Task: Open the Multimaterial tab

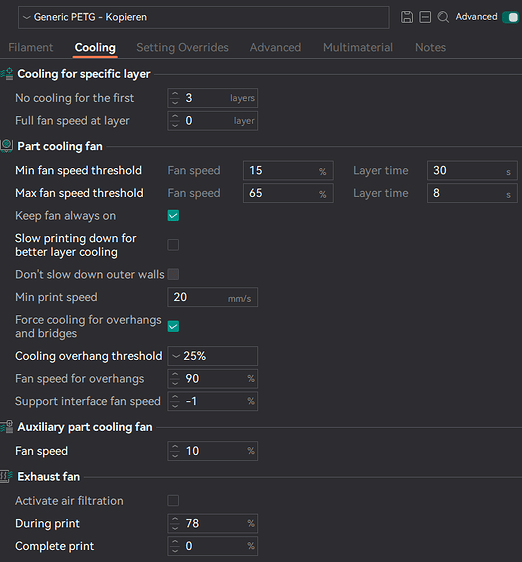Action: (358, 47)
